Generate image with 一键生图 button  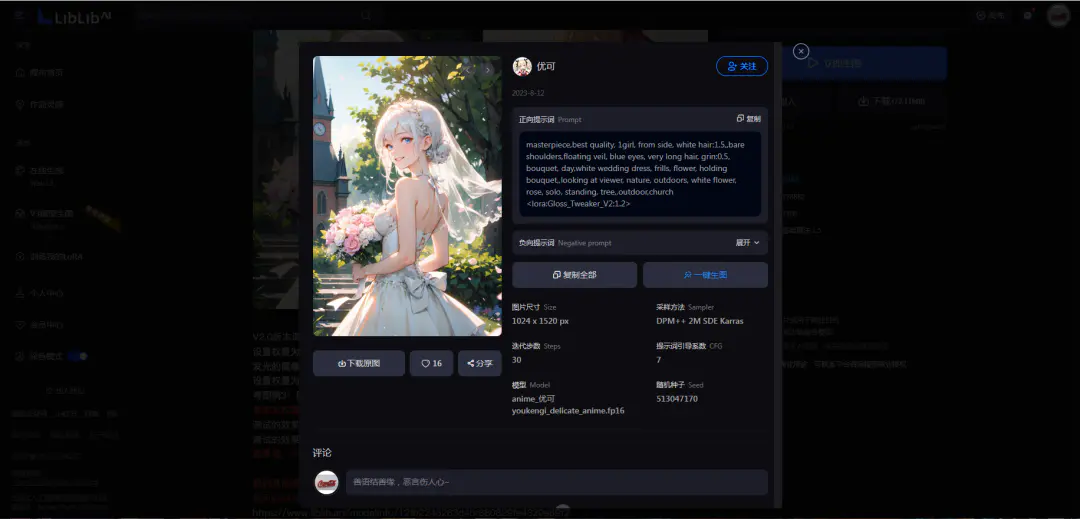705,275
